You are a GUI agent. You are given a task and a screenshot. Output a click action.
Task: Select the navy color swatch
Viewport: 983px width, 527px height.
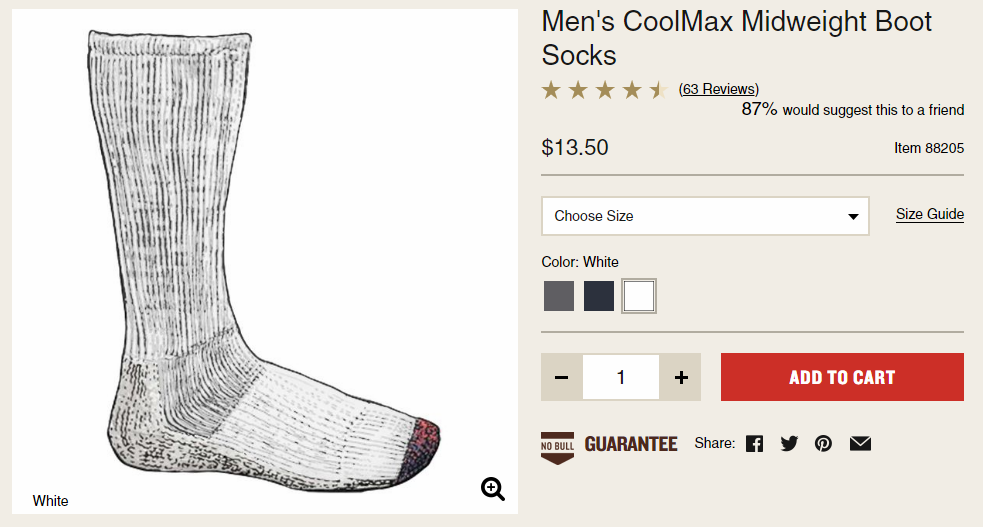pyautogui.click(x=599, y=296)
